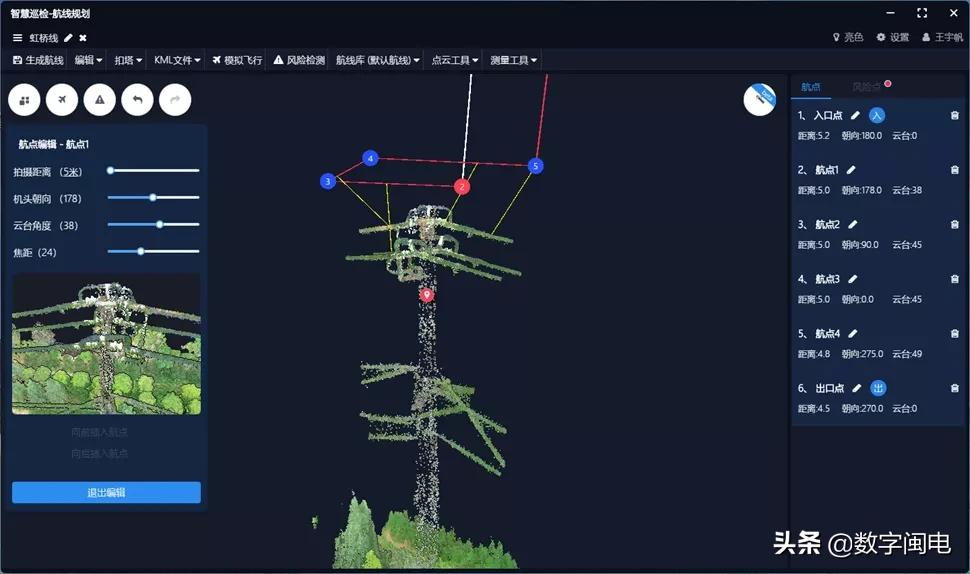The height and width of the screenshot is (574, 970).
Task: Edit the 航点2 pencil icon
Action: coord(852,224)
